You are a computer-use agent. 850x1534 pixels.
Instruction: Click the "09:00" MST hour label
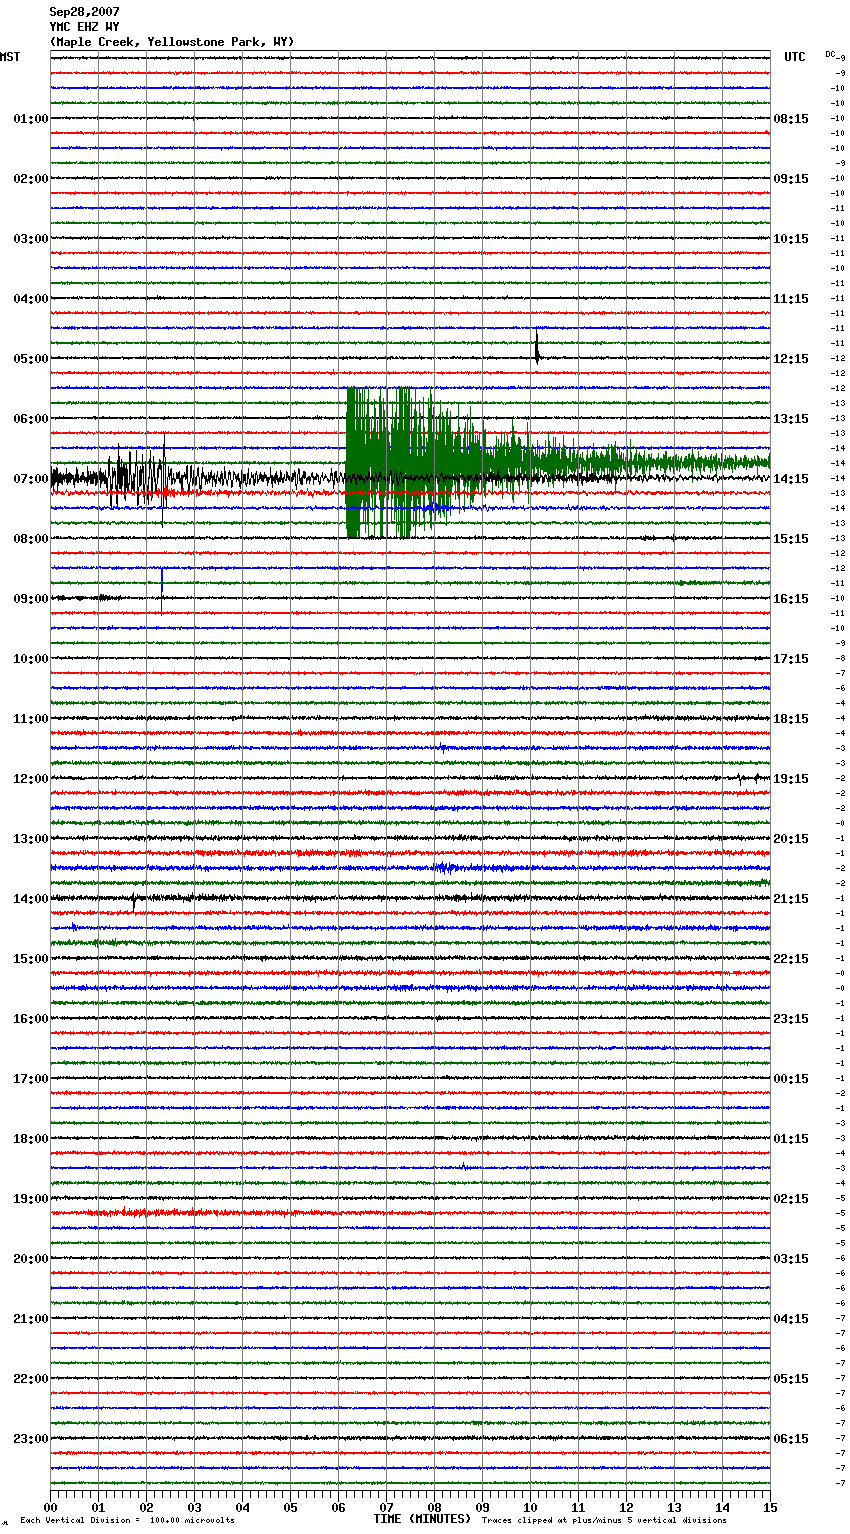(x=31, y=599)
